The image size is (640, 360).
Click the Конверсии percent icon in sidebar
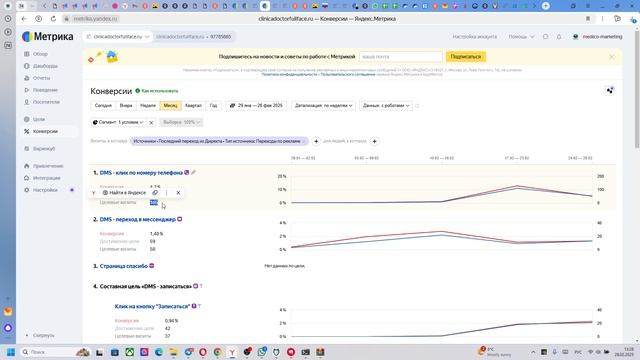[x=27, y=131]
